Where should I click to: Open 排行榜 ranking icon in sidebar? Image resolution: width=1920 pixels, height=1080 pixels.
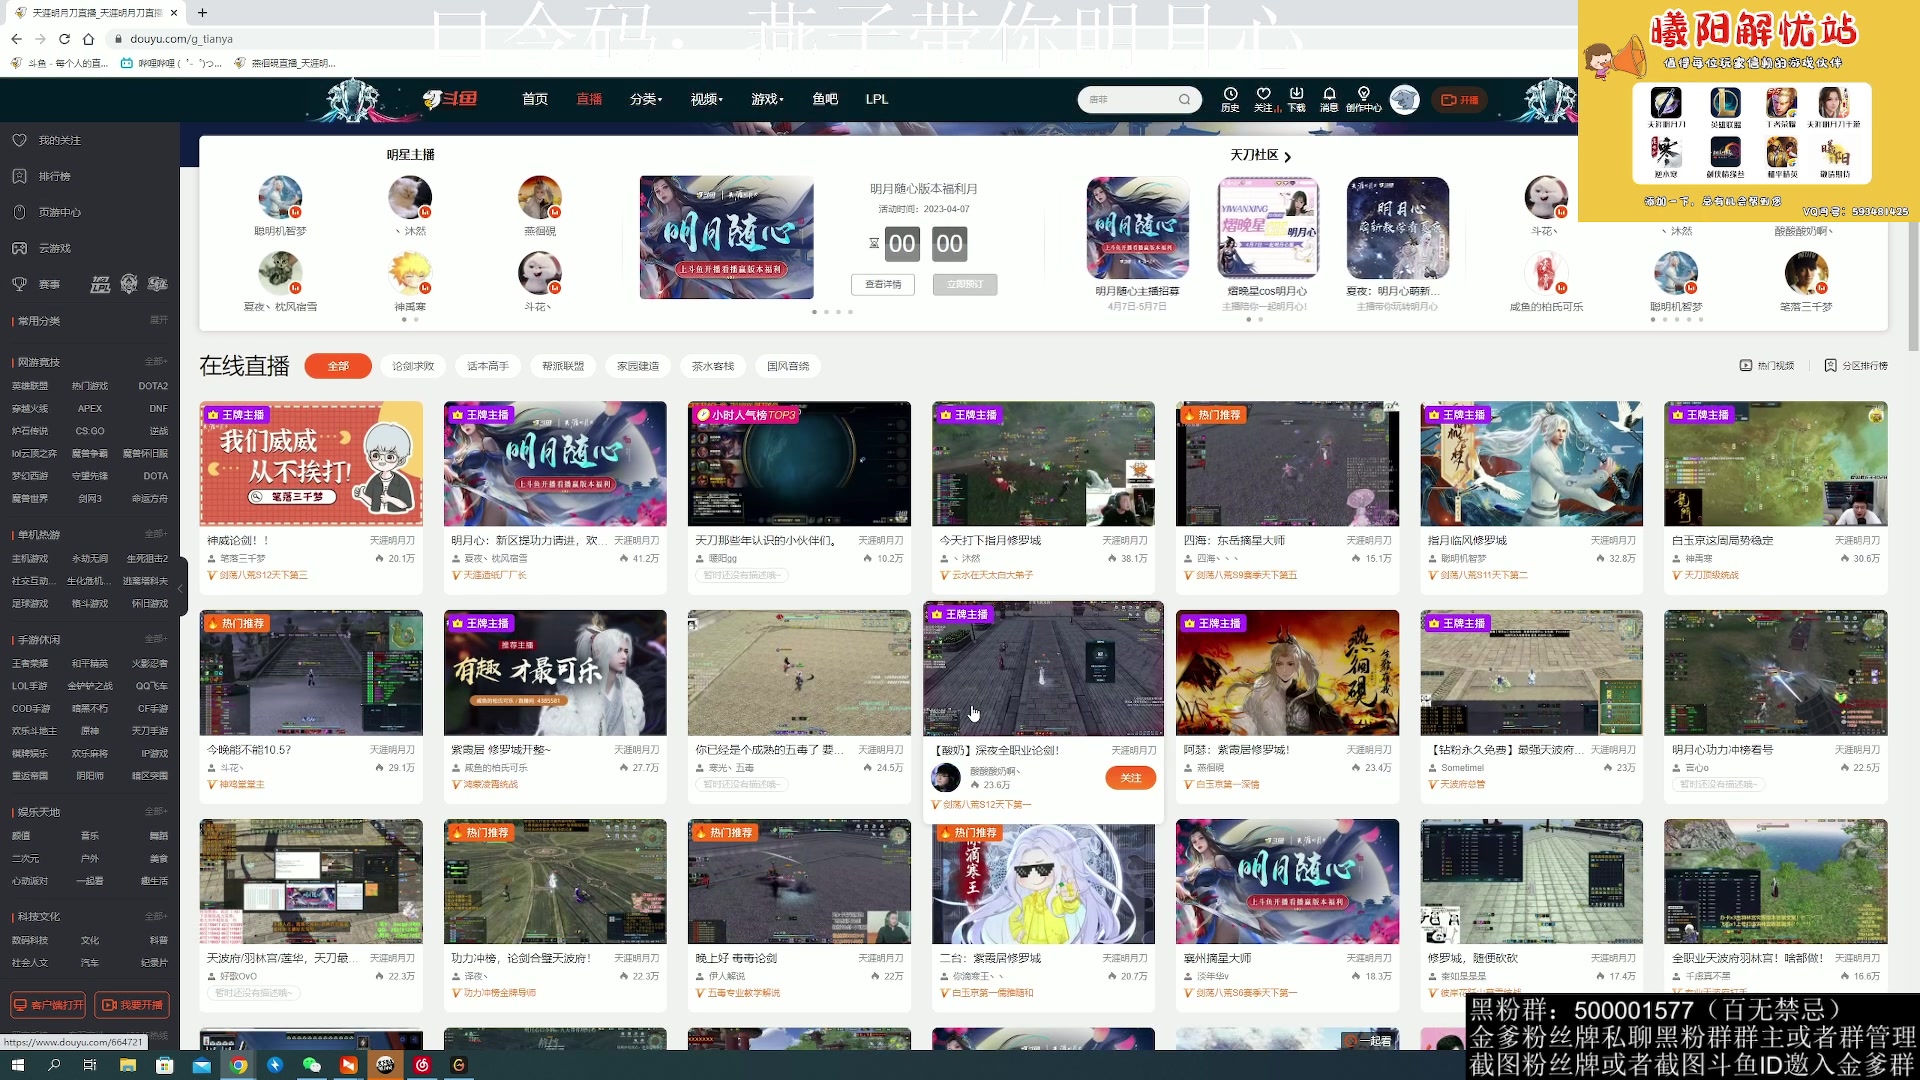point(19,176)
